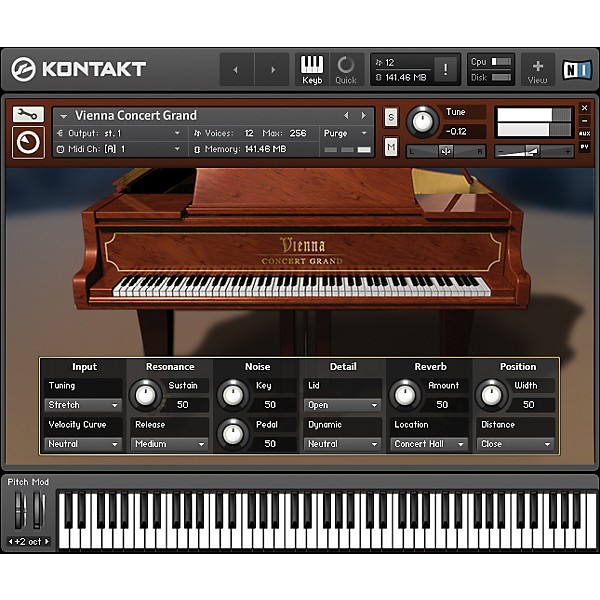This screenshot has width=600, height=600.
Task: Open the Tuning Stretch dropdown
Action: point(83,405)
